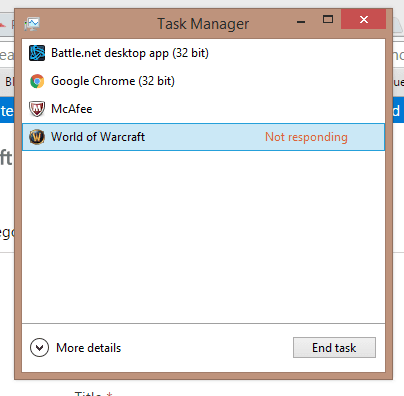404x396 pixels.
Task: Click the Google Chrome icon
Action: point(37,81)
